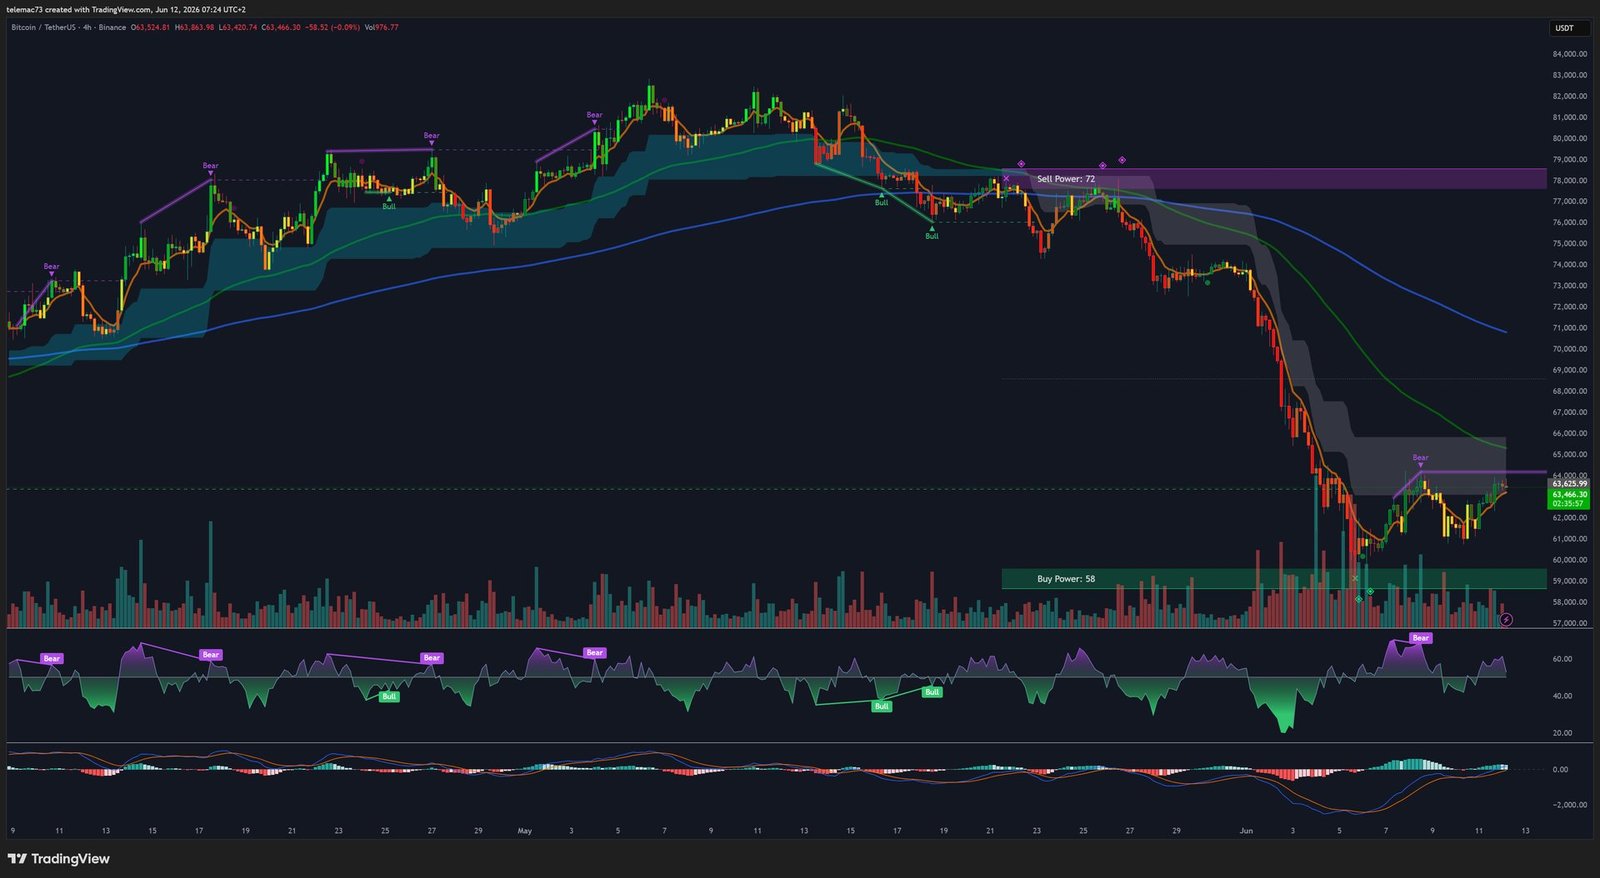This screenshot has height=878, width=1600.
Task: Click the May label on the time axis
Action: coord(525,831)
